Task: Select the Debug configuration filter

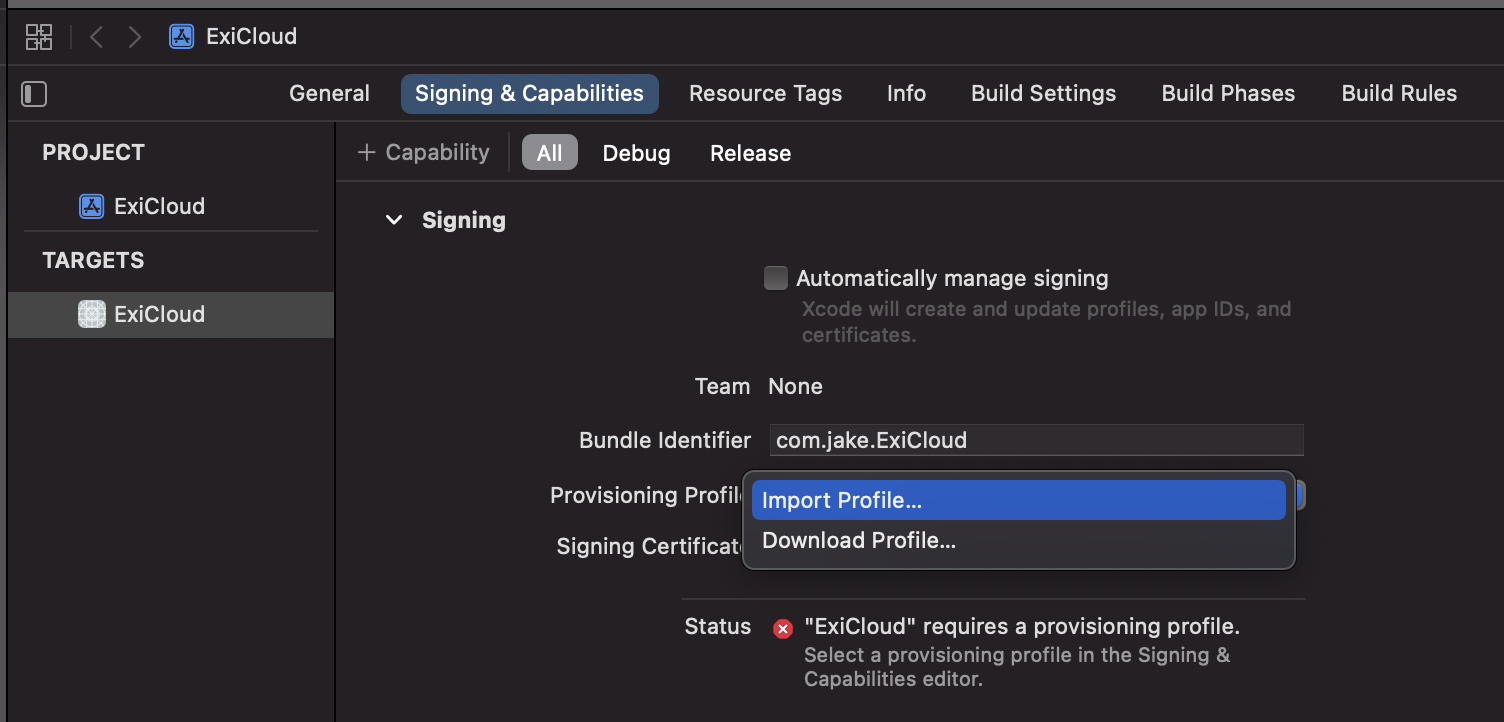Action: (x=636, y=154)
